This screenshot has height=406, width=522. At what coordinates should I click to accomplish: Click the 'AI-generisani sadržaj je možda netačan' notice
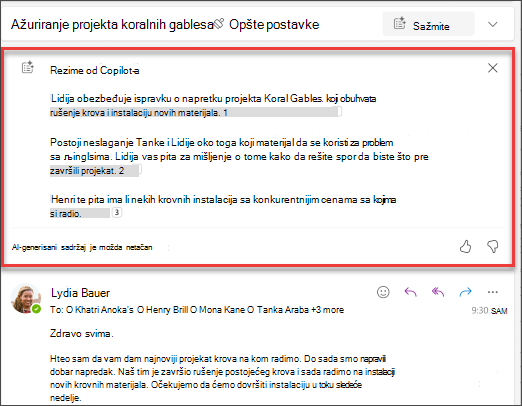82,247
